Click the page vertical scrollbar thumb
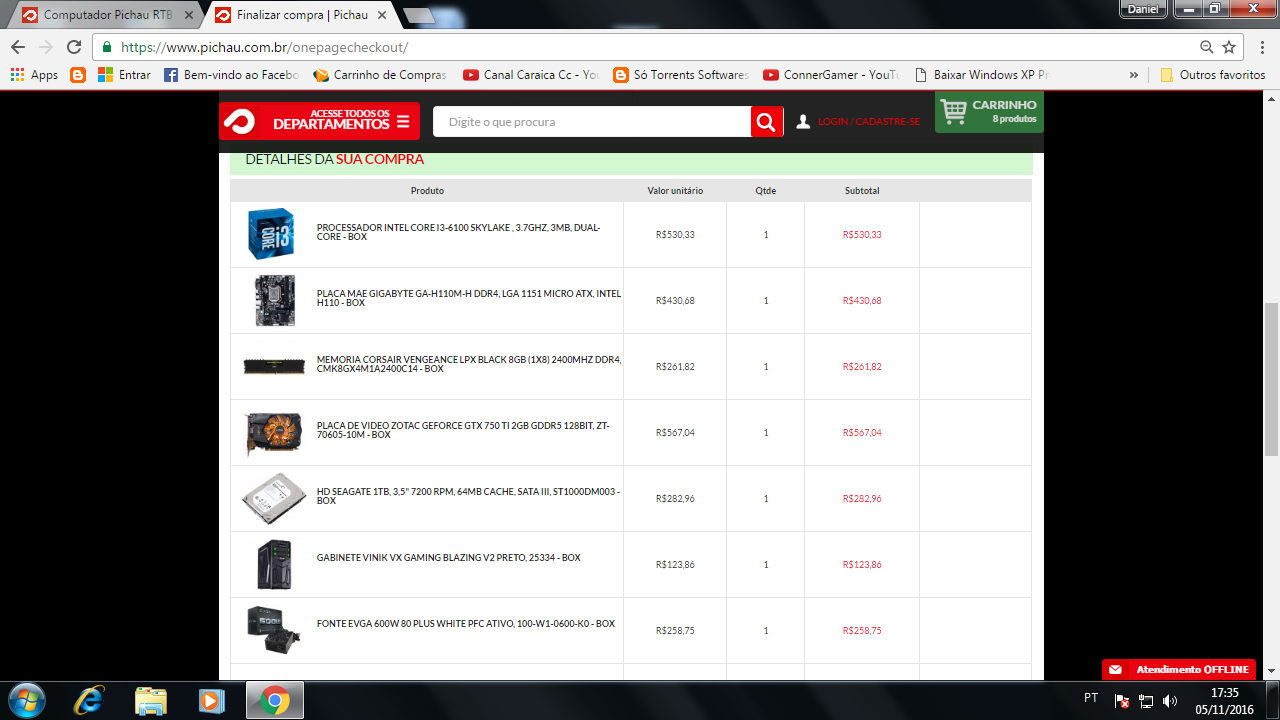This screenshot has height=720, width=1280. 1272,378
